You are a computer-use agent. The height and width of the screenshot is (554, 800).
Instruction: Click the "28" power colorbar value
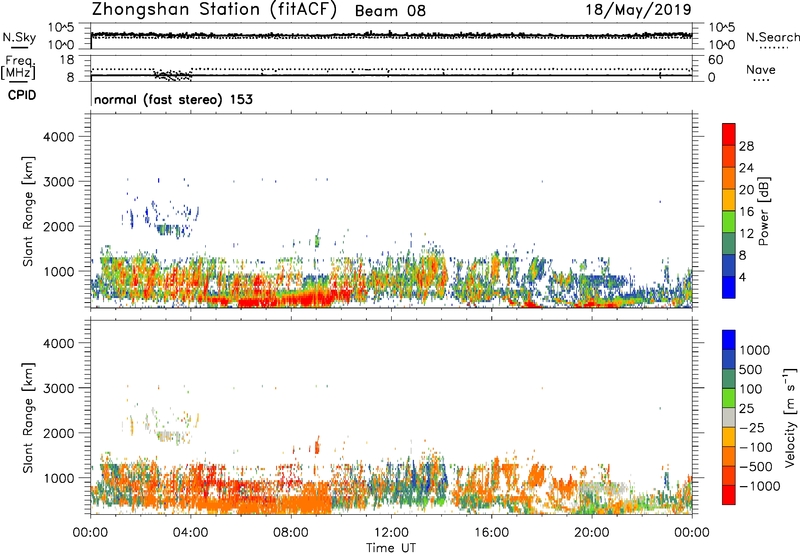[x=746, y=146]
